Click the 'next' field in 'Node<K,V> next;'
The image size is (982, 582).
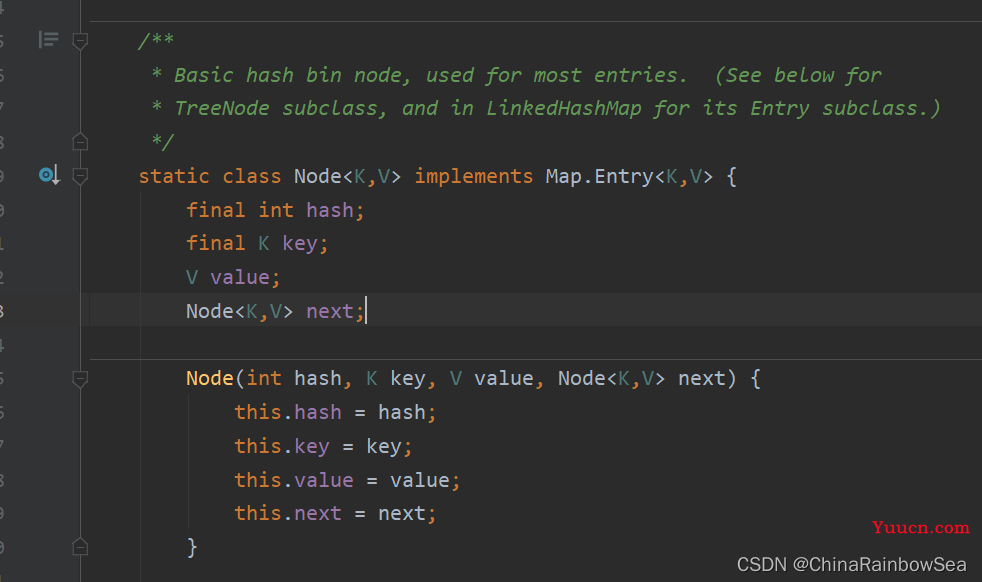coord(330,311)
